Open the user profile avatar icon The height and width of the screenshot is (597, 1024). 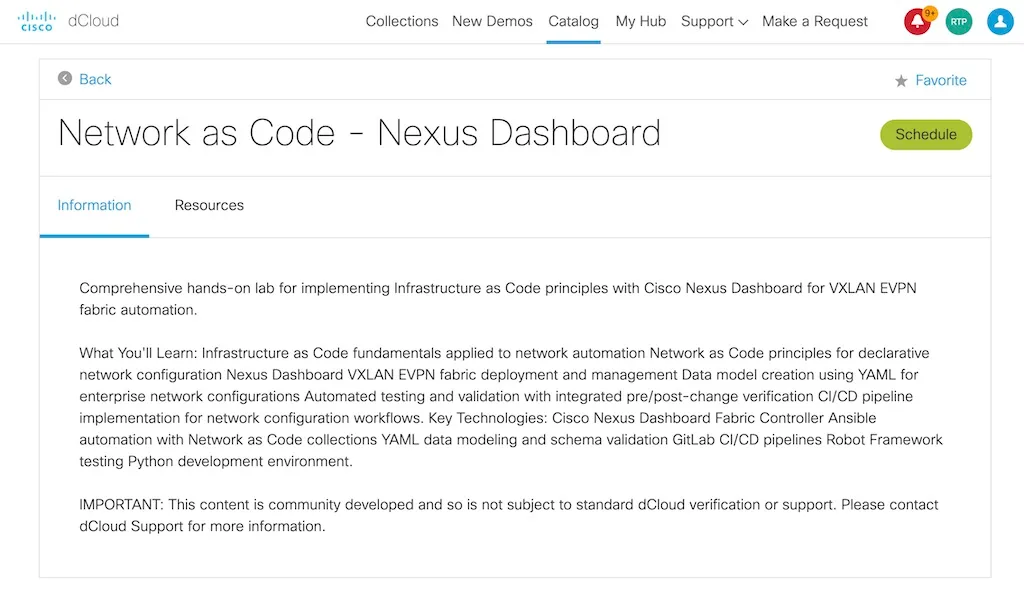(x=1000, y=21)
